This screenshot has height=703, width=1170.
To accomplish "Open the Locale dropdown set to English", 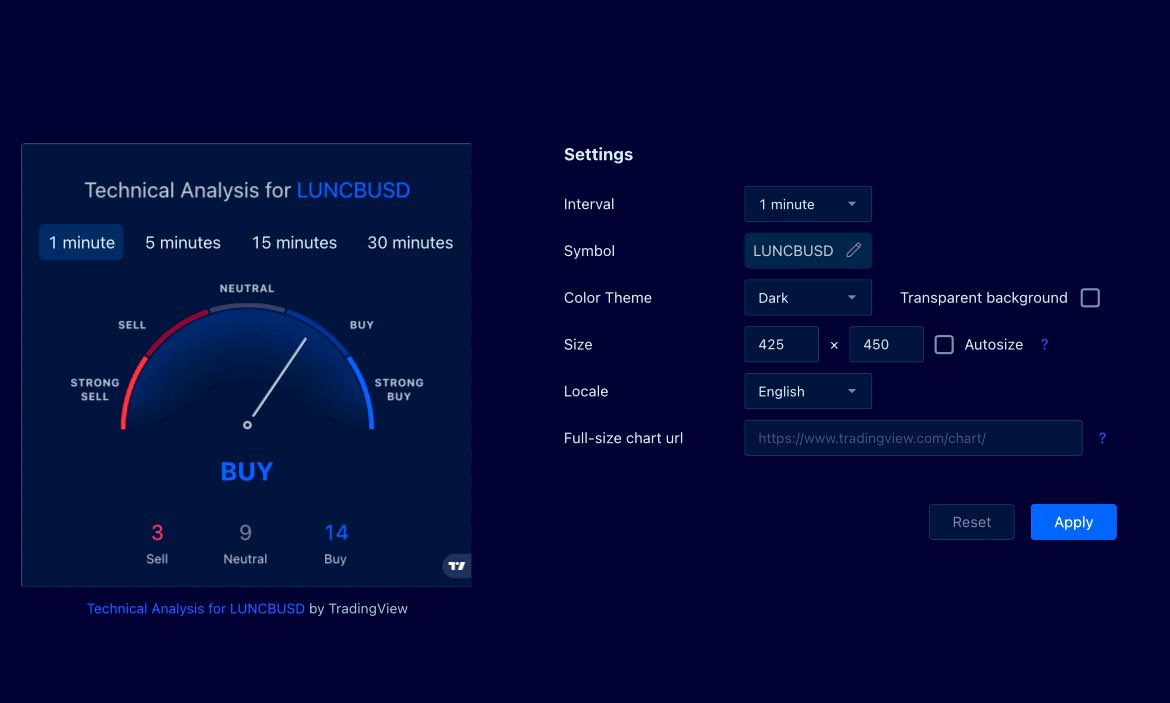I will (x=808, y=391).
